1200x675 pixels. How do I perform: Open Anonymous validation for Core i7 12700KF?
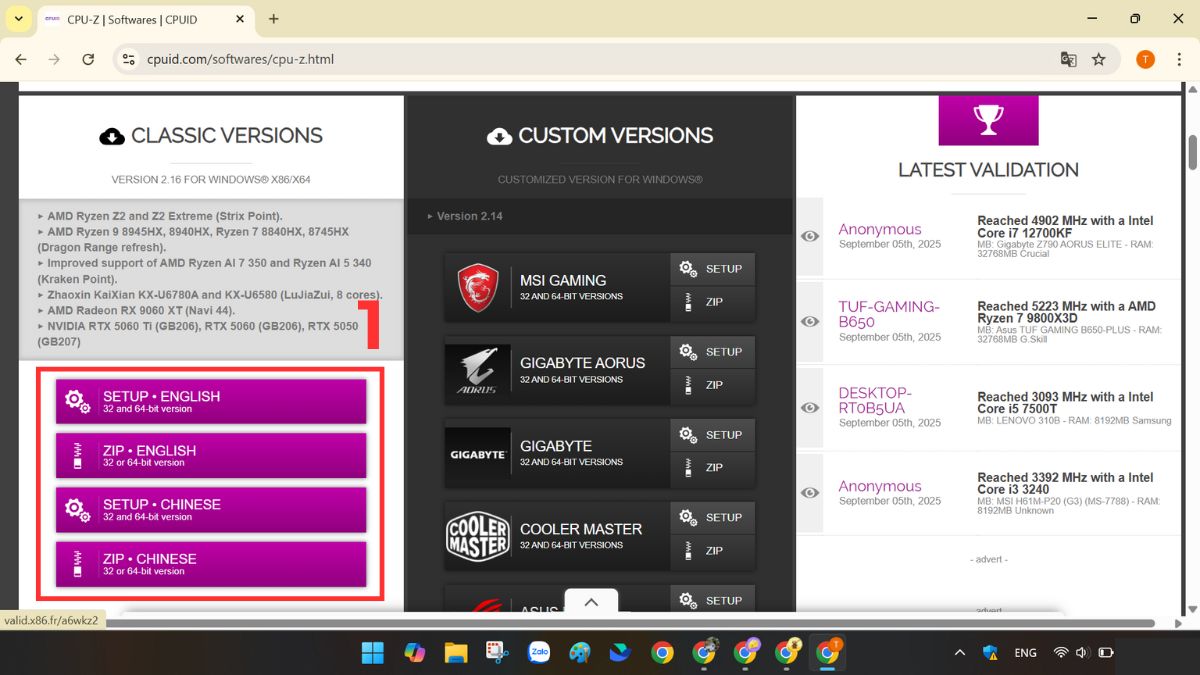(x=880, y=229)
